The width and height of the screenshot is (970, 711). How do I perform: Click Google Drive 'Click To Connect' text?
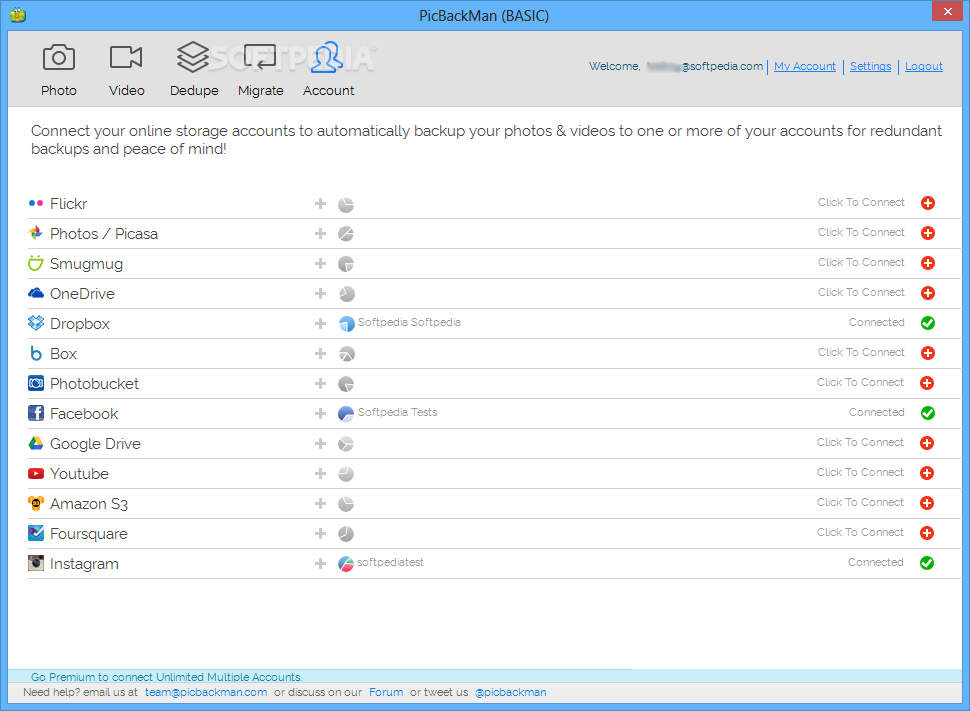[x=860, y=442]
